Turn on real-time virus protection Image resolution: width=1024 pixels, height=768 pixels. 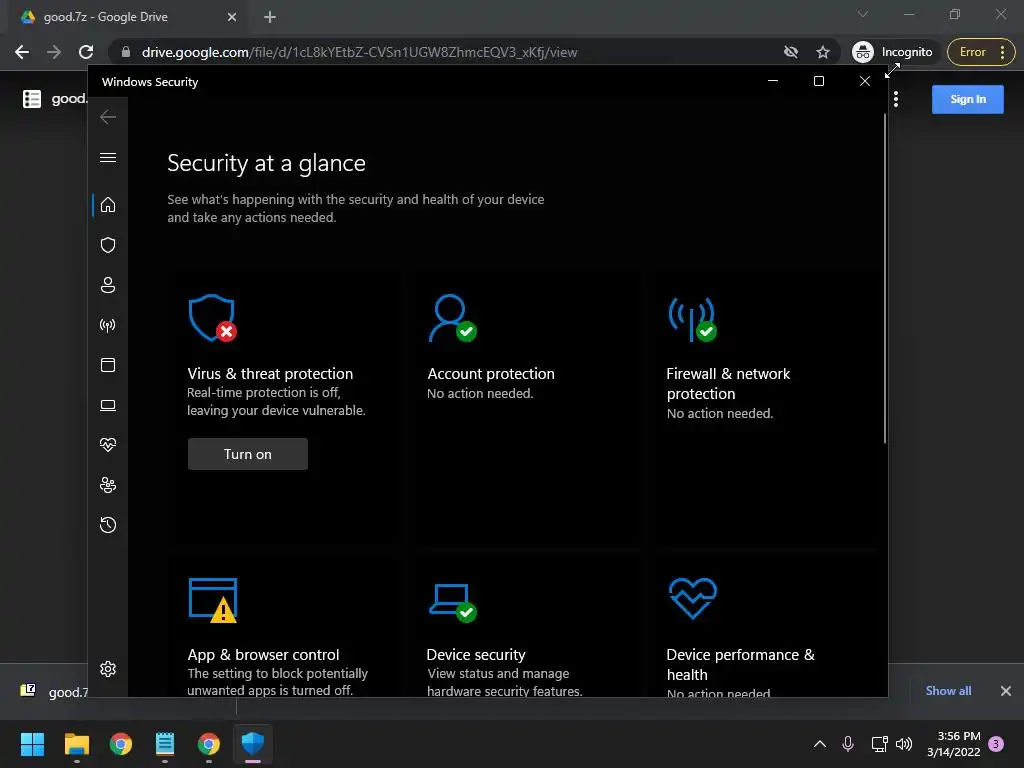tap(248, 454)
